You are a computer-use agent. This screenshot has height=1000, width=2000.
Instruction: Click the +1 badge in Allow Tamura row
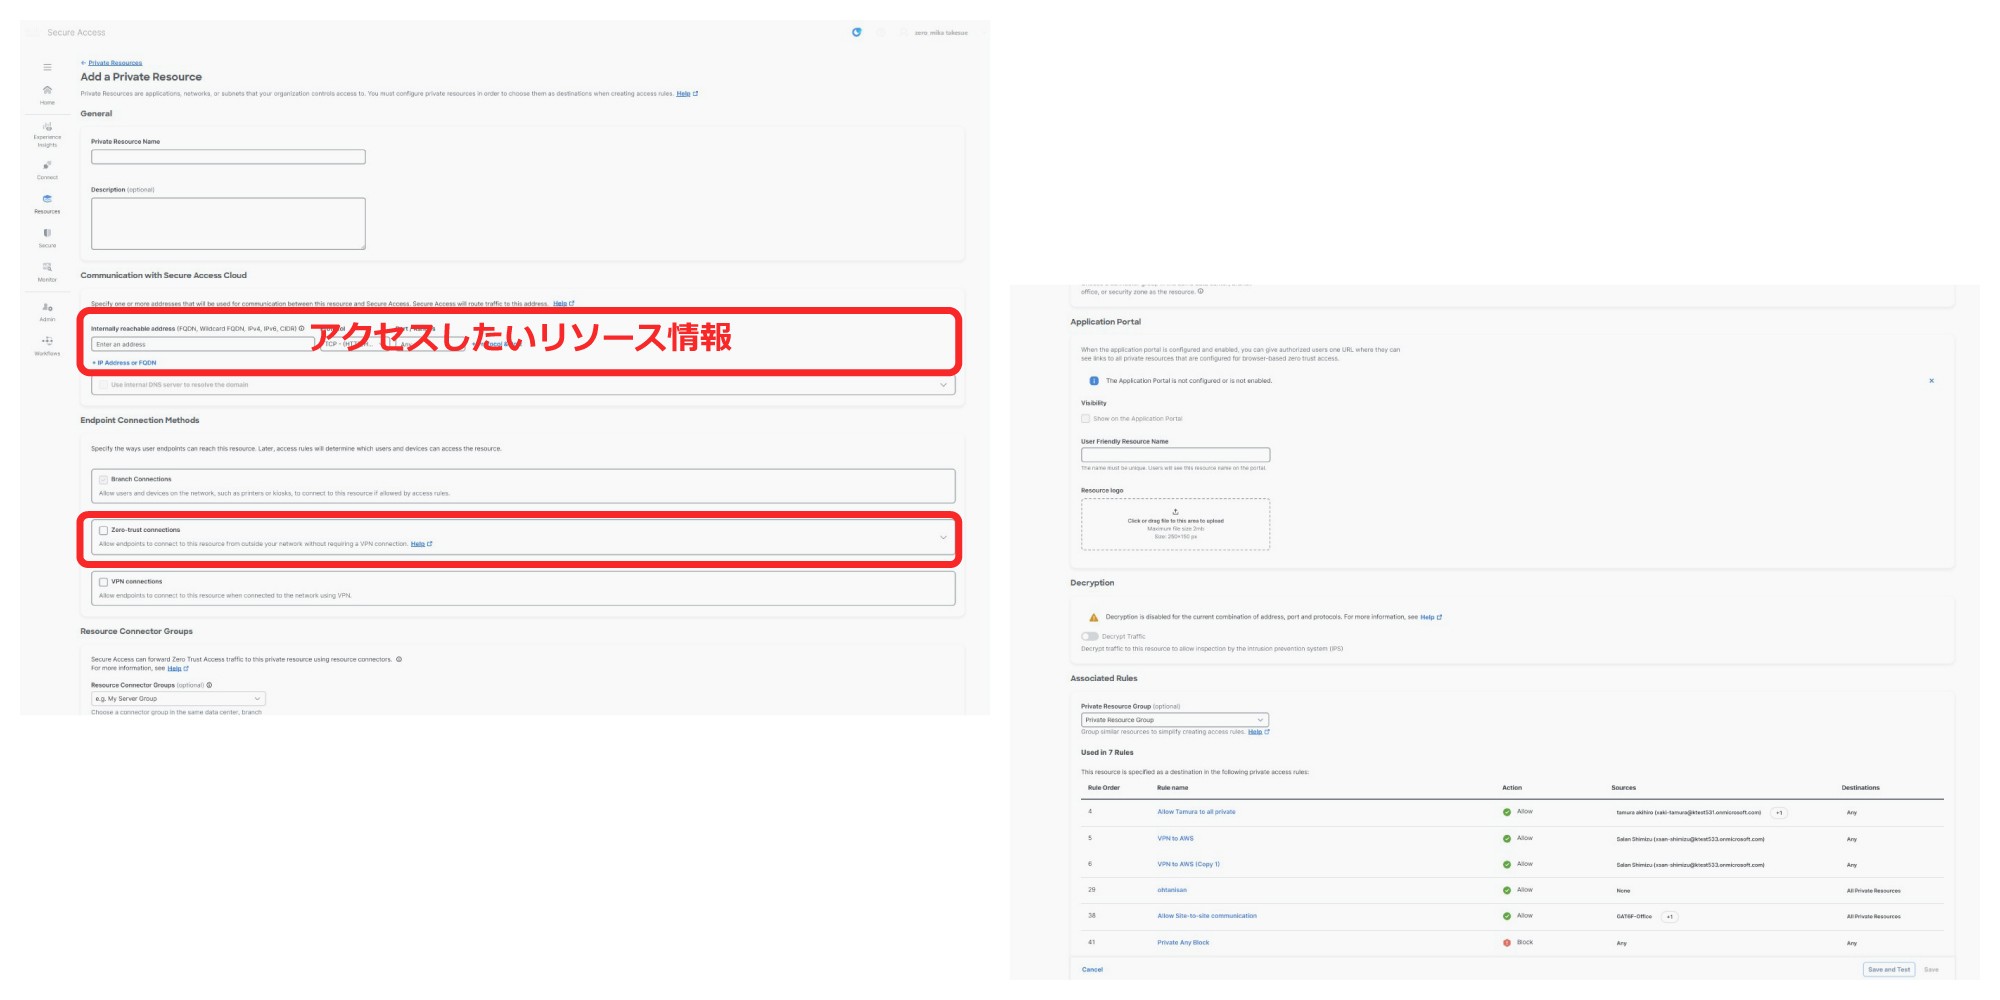1779,813
